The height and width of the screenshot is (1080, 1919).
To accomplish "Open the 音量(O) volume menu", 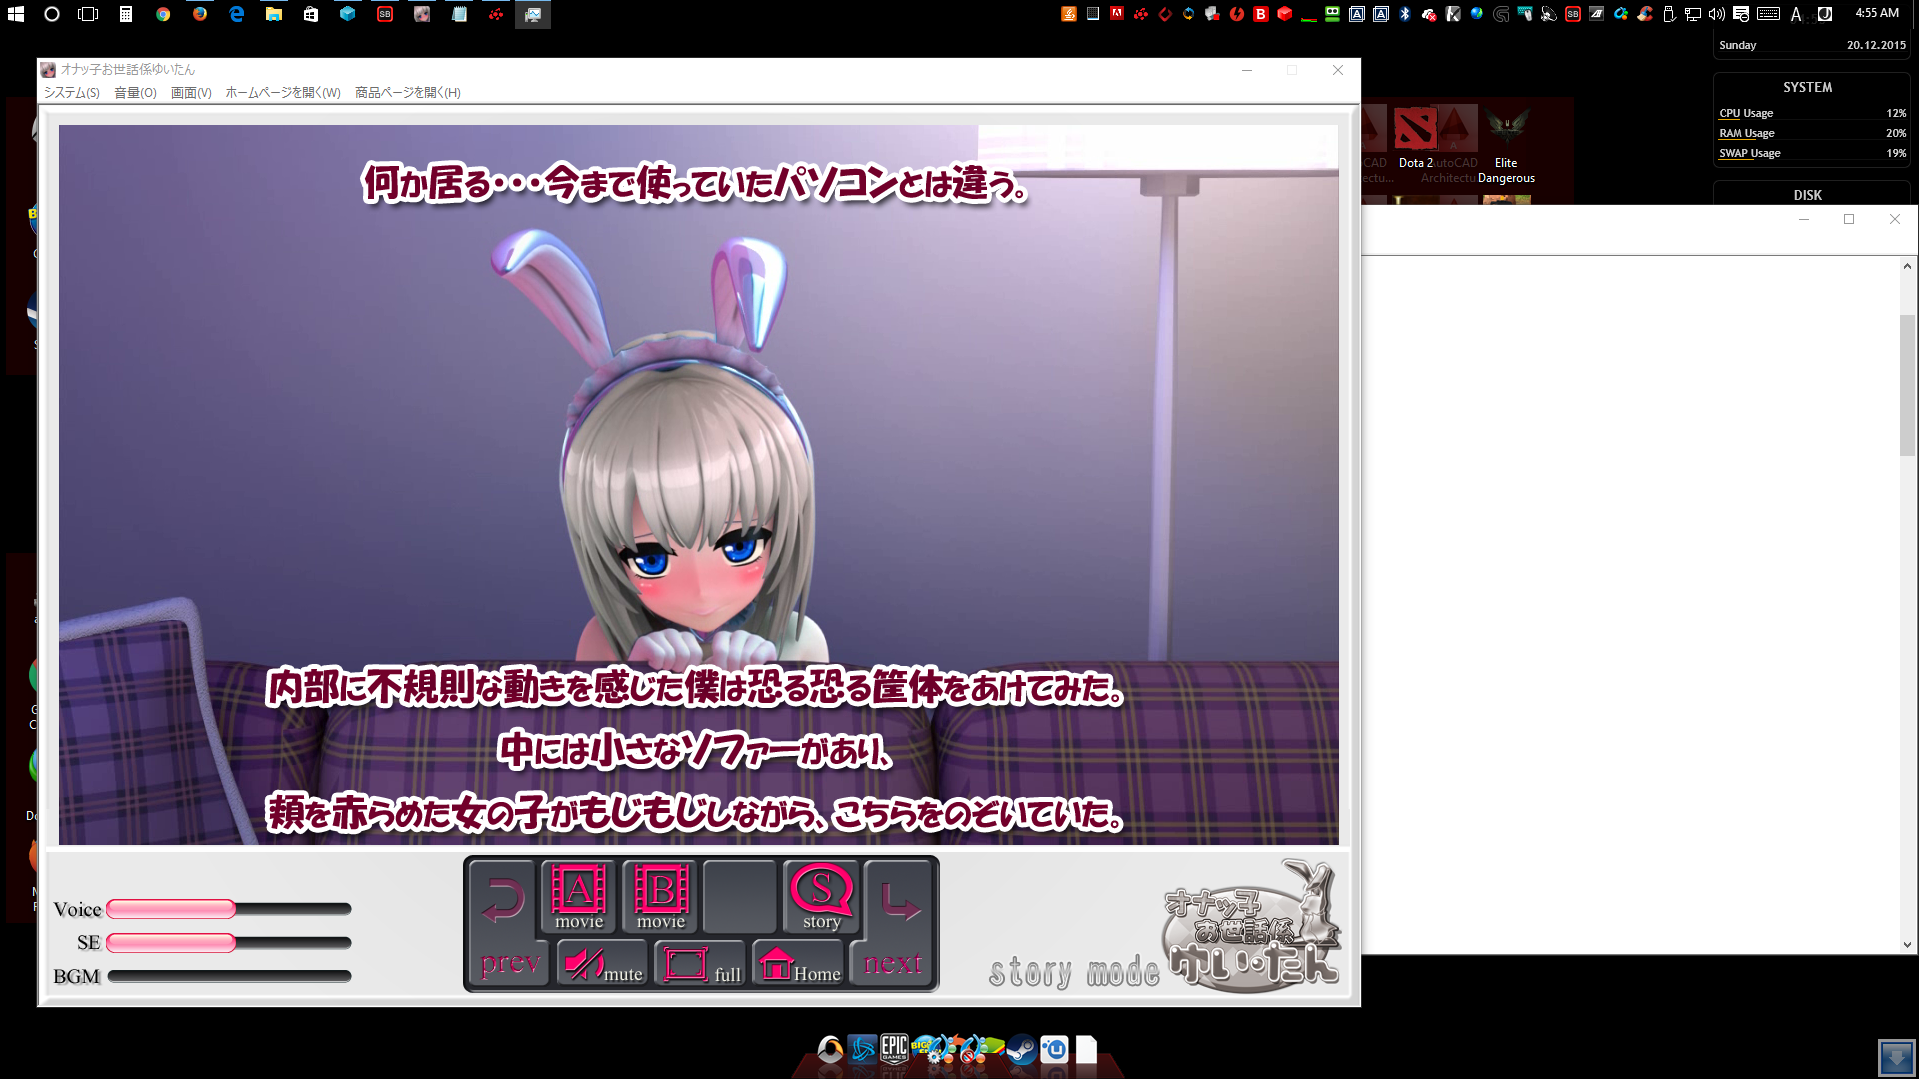I will 135,93.
